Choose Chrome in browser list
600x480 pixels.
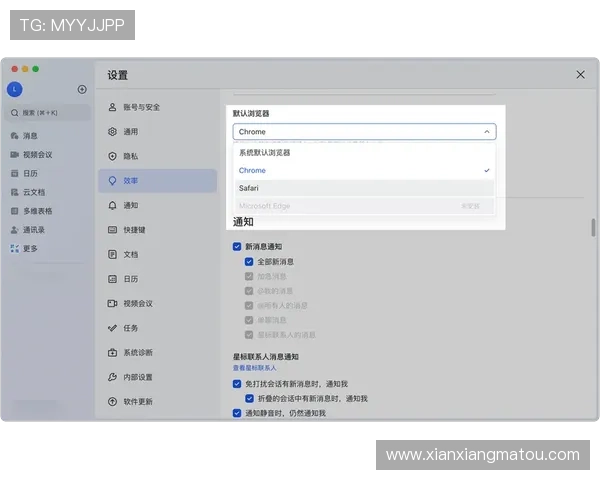click(364, 170)
